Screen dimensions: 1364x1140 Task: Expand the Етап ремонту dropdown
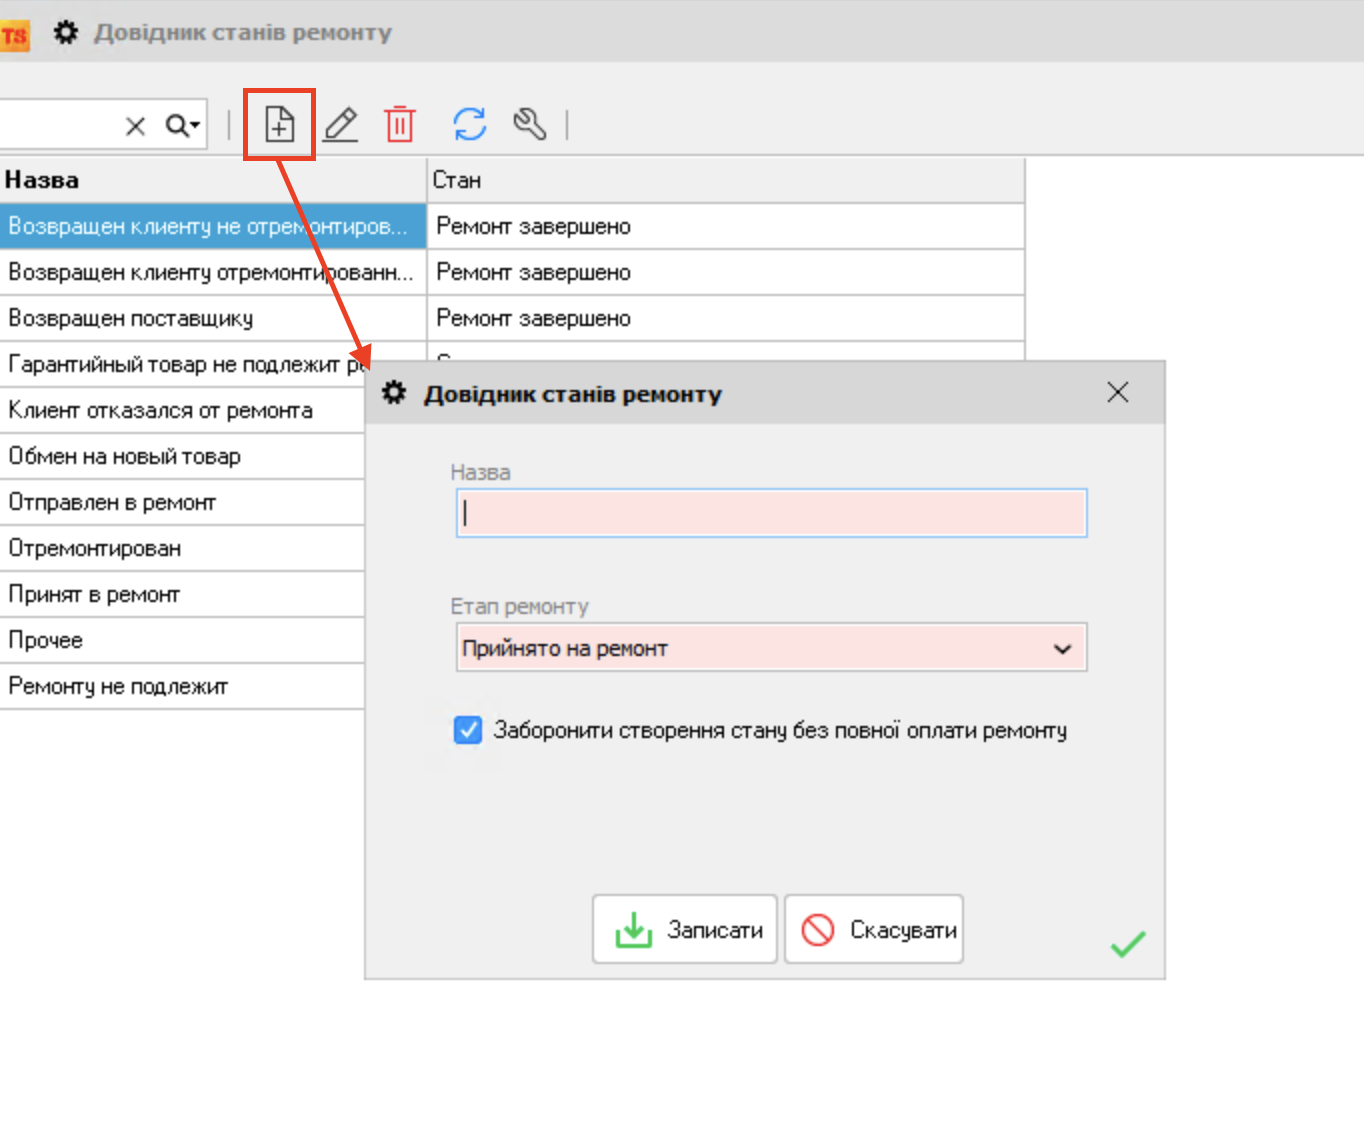coord(1062,649)
